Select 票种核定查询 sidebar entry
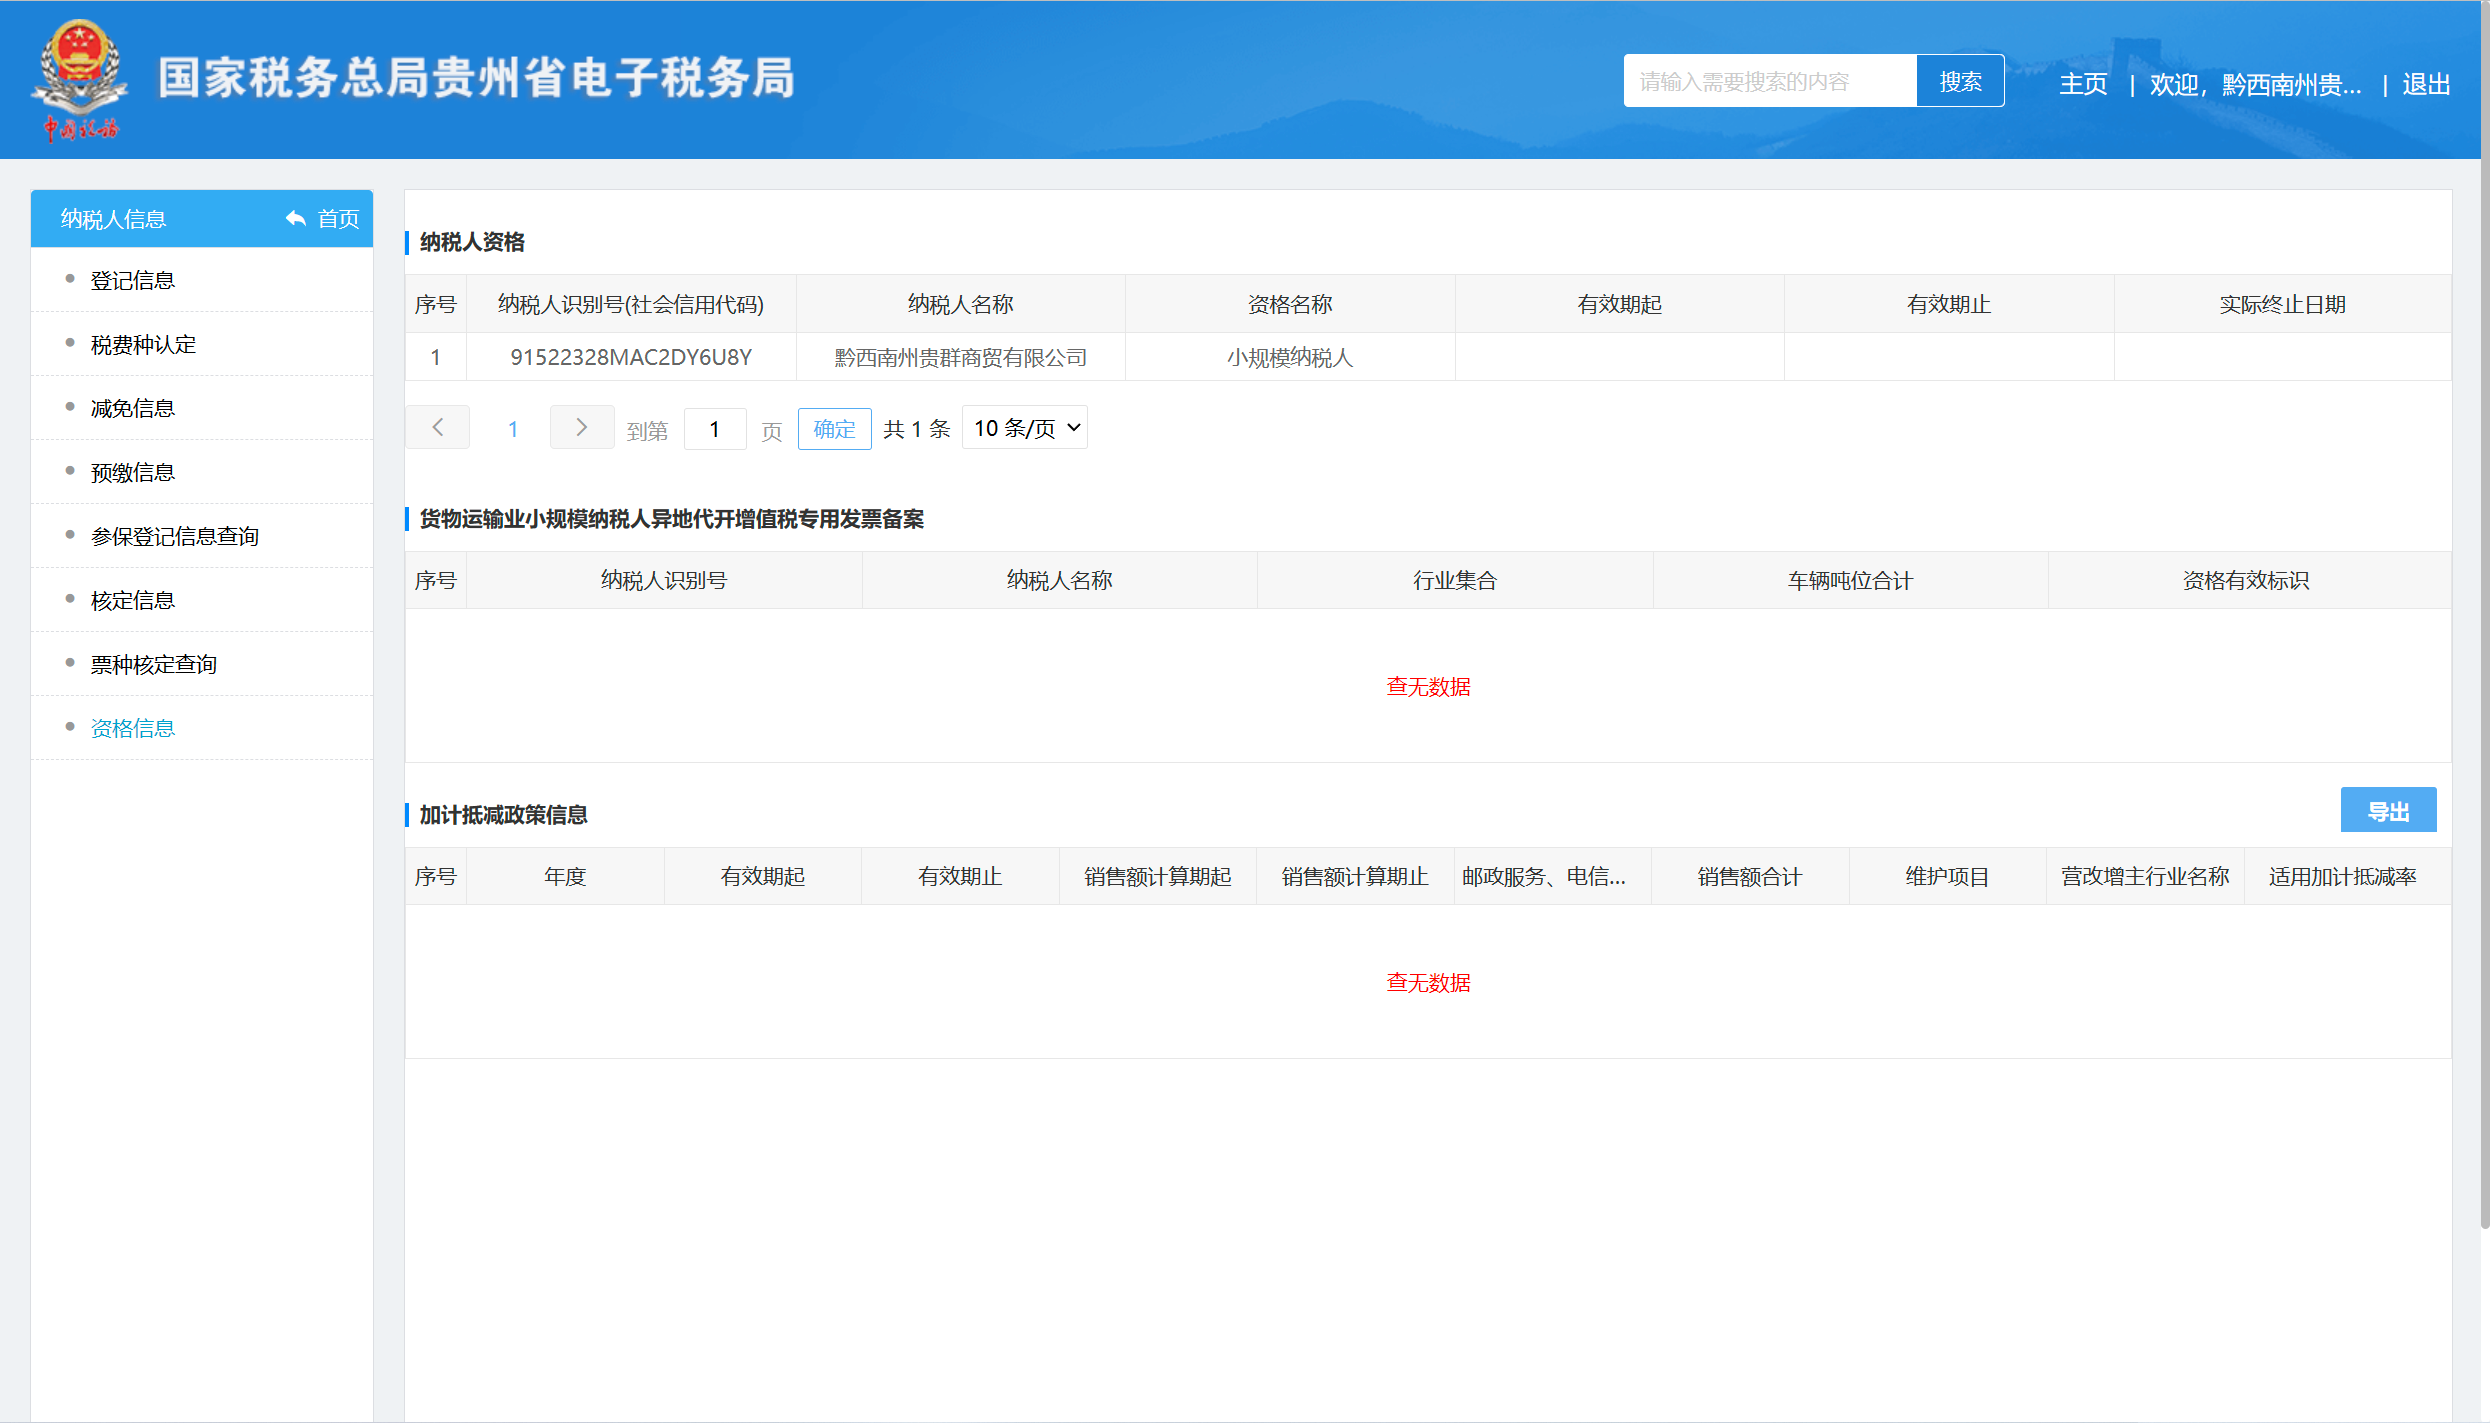This screenshot has width=2490, height=1423. pyautogui.click(x=154, y=665)
